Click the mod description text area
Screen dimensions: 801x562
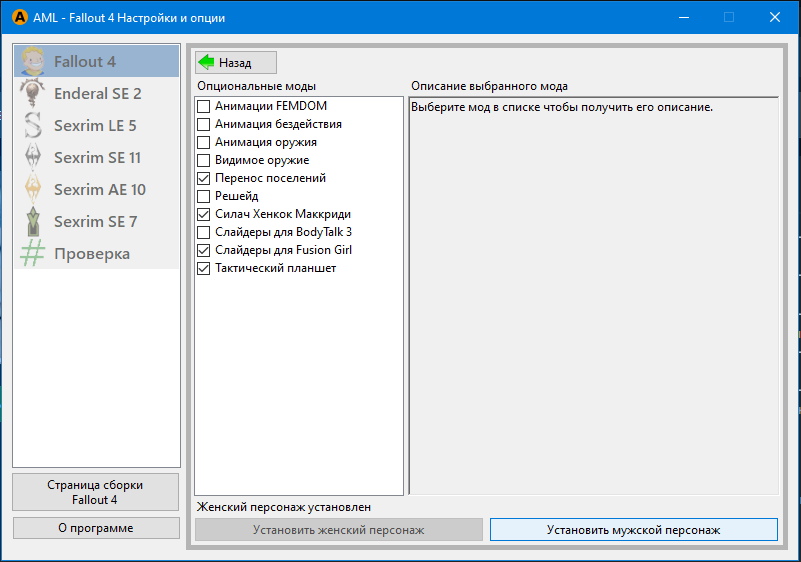(593, 300)
